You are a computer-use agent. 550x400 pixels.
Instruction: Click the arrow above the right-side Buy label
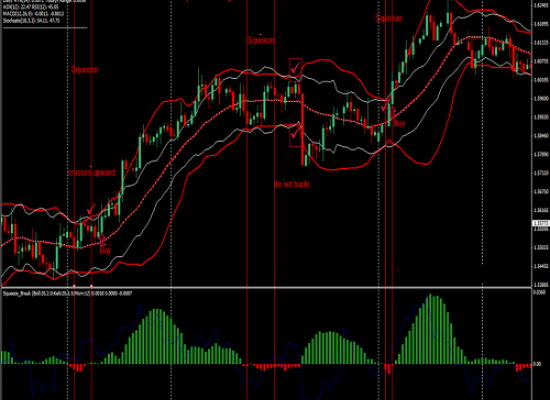coord(393,112)
